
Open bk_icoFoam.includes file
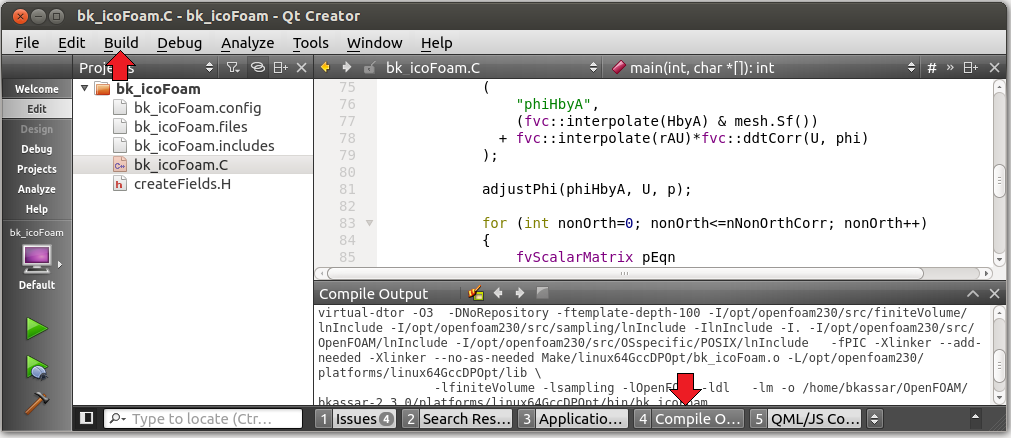(204, 146)
